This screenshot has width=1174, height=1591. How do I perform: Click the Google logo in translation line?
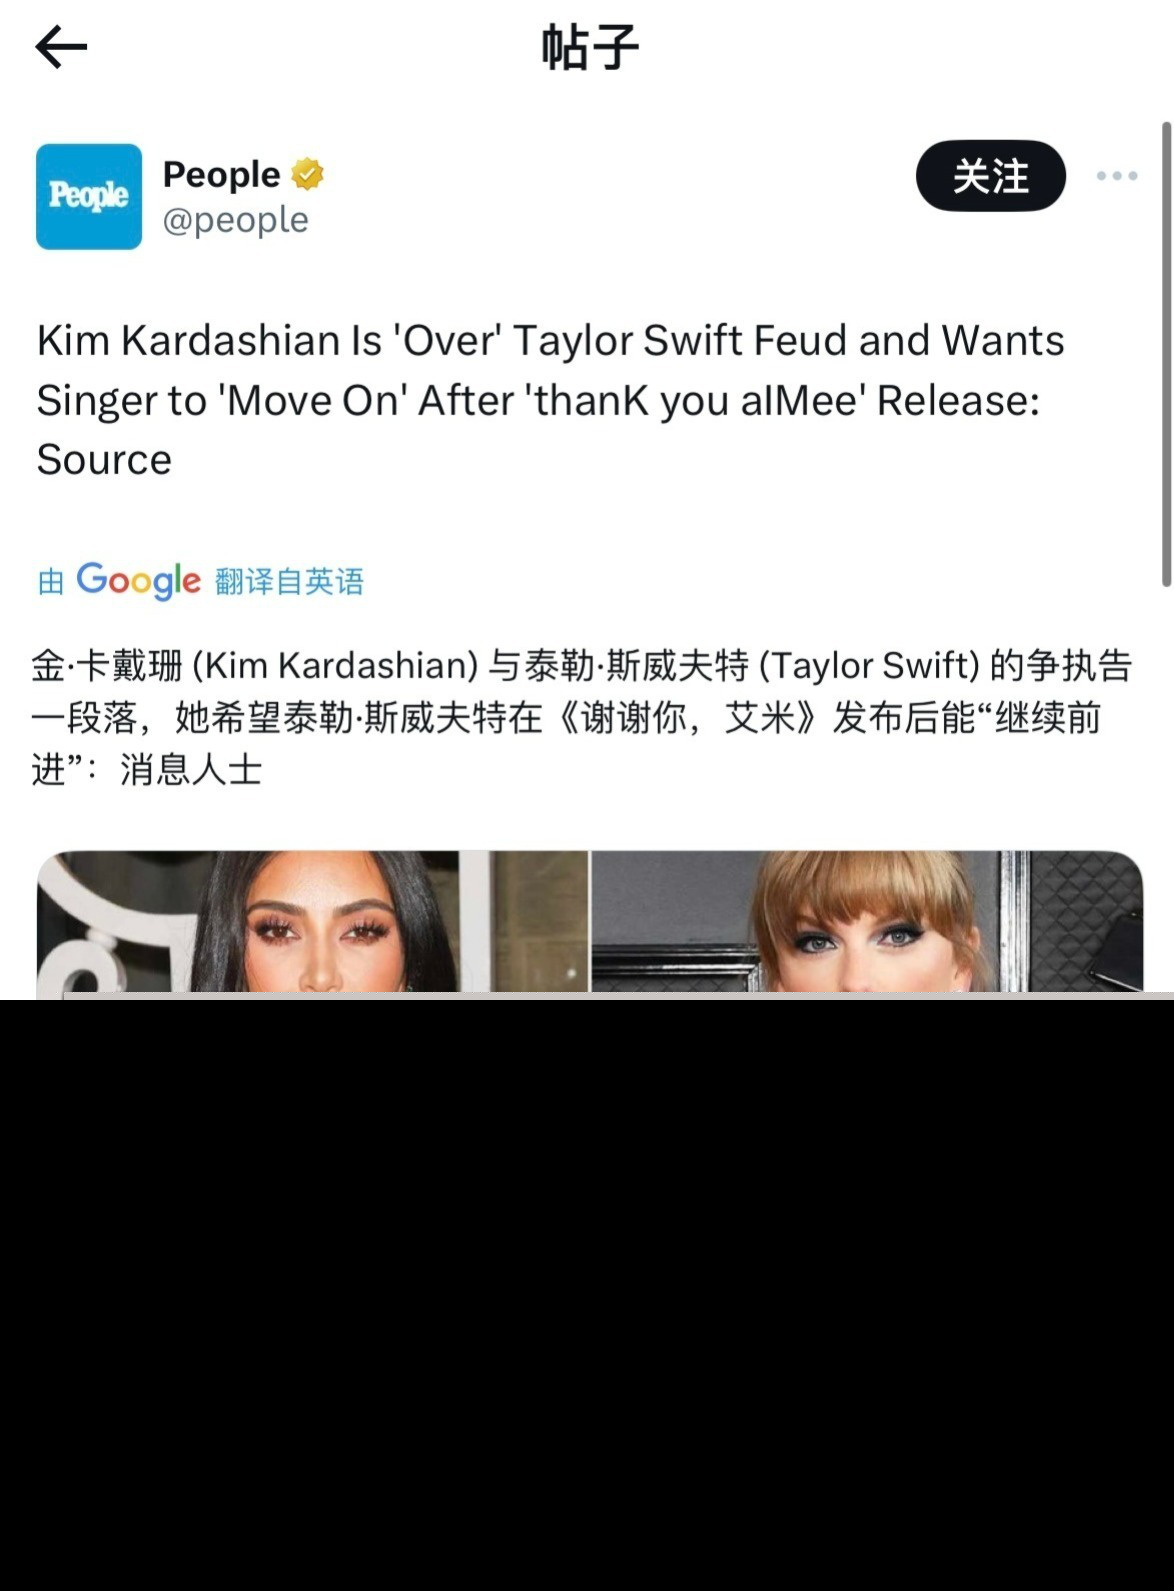pos(138,580)
